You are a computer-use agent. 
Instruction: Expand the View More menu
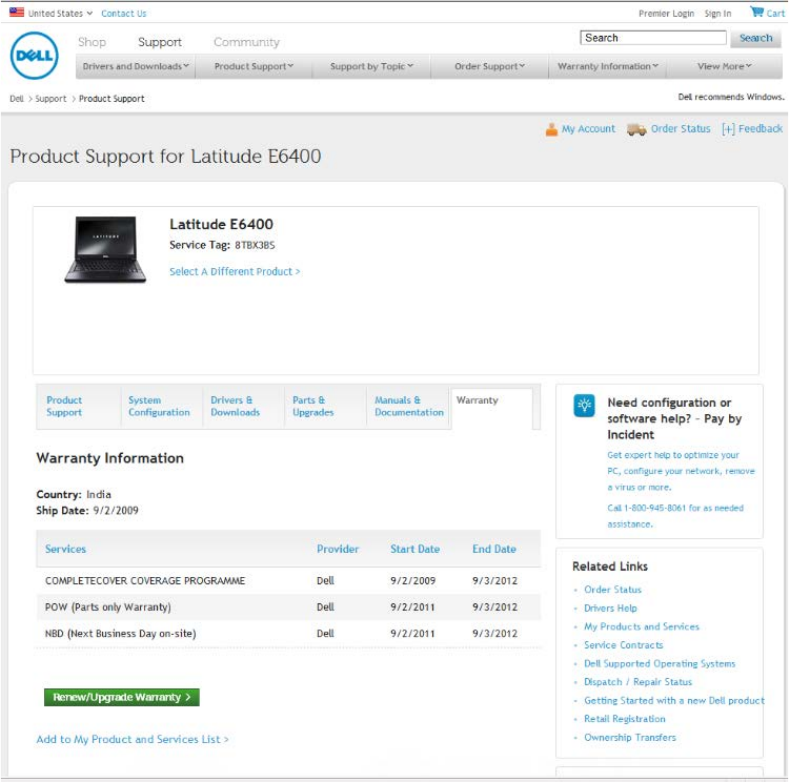[x=724, y=67]
